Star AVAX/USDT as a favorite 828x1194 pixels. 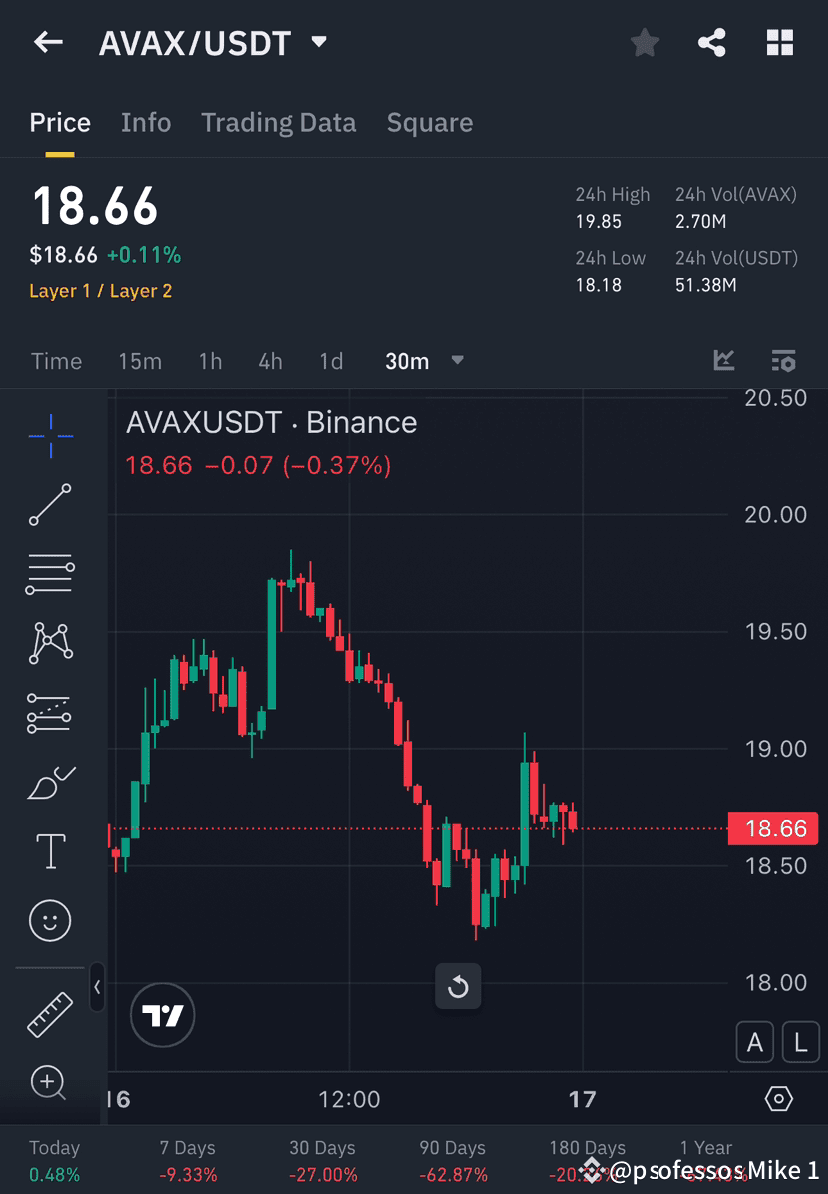point(644,42)
